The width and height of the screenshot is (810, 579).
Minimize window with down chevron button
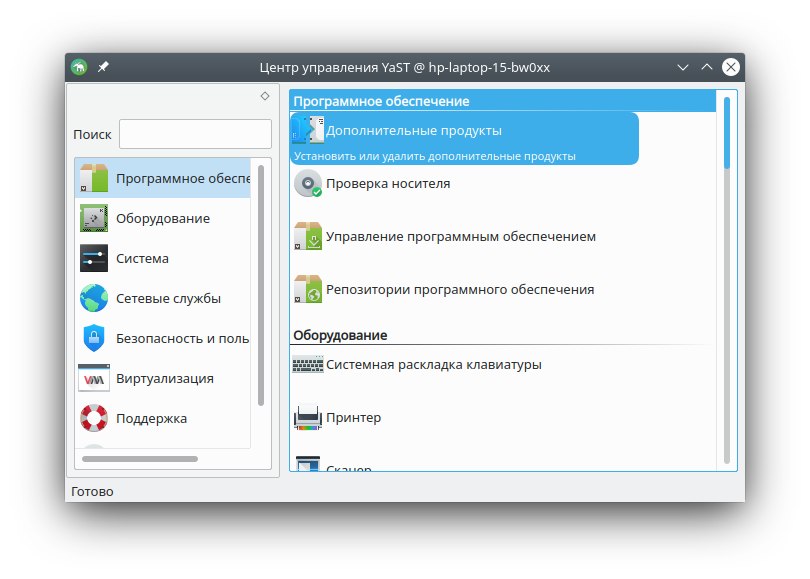683,67
